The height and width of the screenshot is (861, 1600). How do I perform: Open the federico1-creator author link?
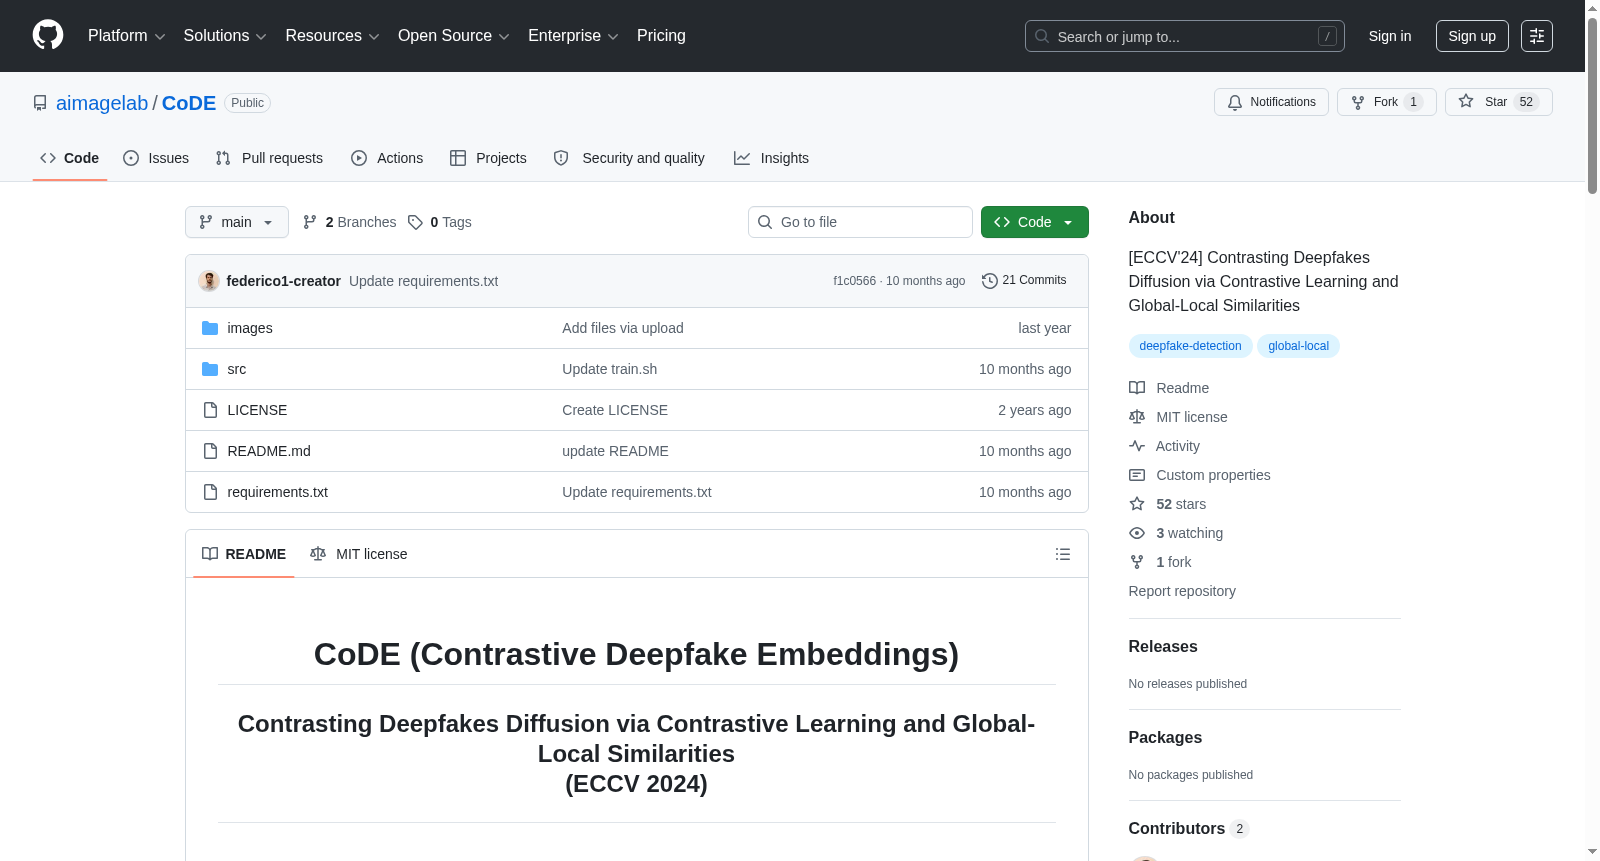(284, 281)
